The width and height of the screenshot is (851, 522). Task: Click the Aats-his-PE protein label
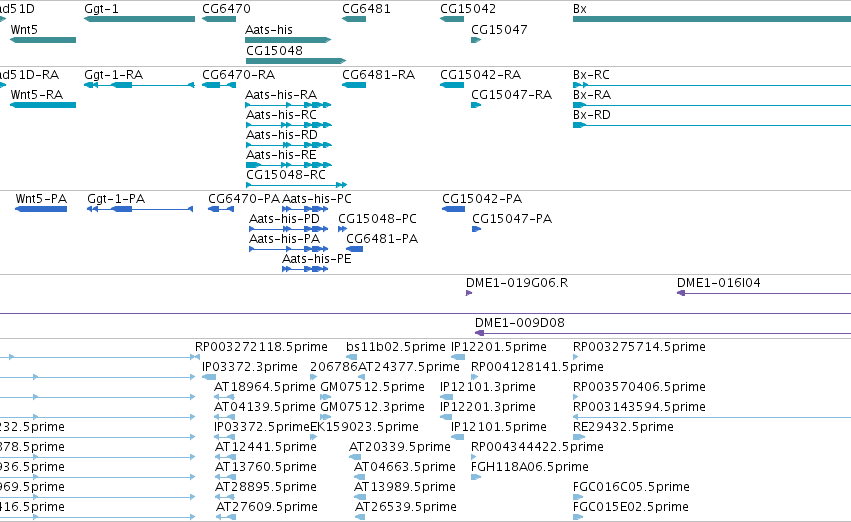(x=317, y=259)
